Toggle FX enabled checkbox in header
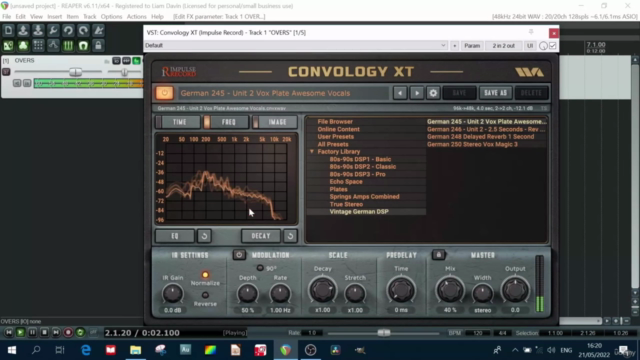This screenshot has width=640, height=360. point(553,46)
